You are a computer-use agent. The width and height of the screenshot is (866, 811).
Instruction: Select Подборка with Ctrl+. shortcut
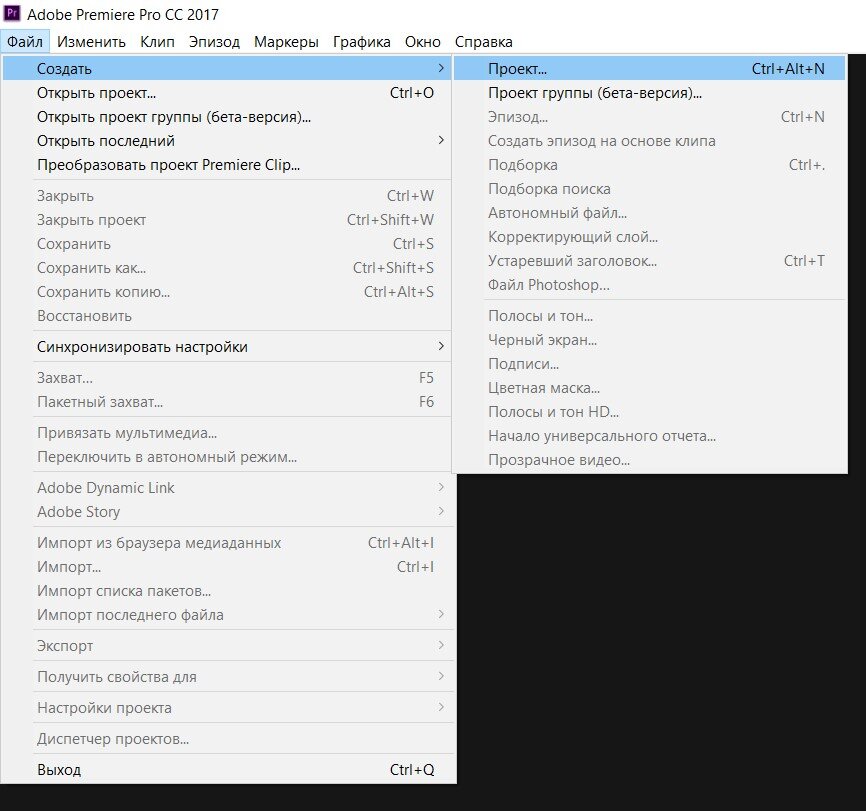click(x=650, y=165)
